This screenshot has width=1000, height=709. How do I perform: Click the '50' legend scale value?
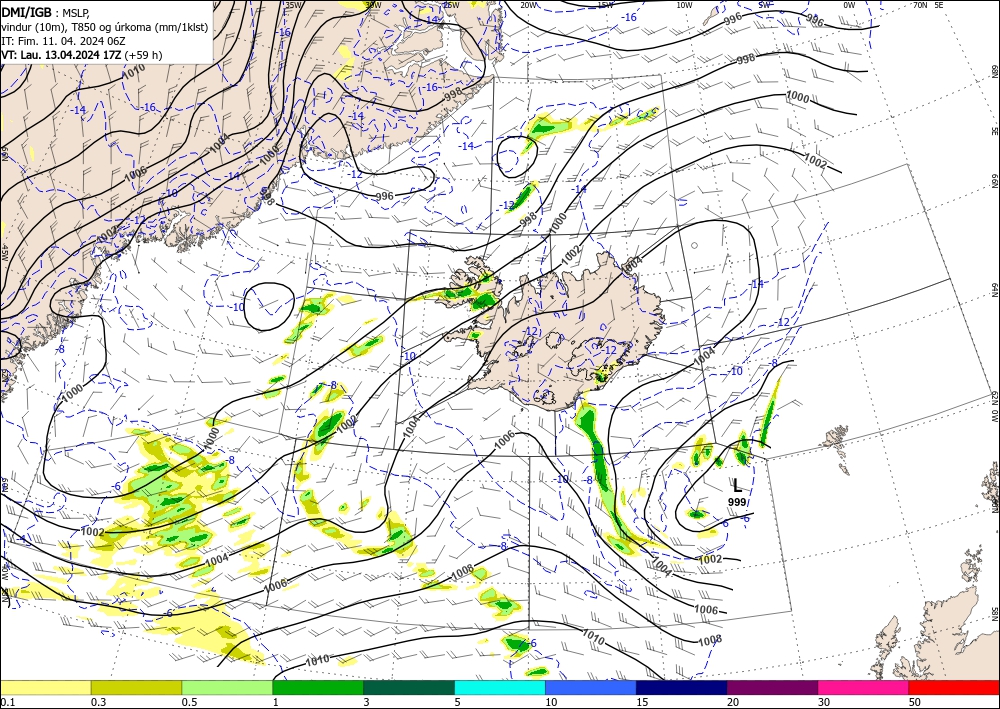(915, 702)
